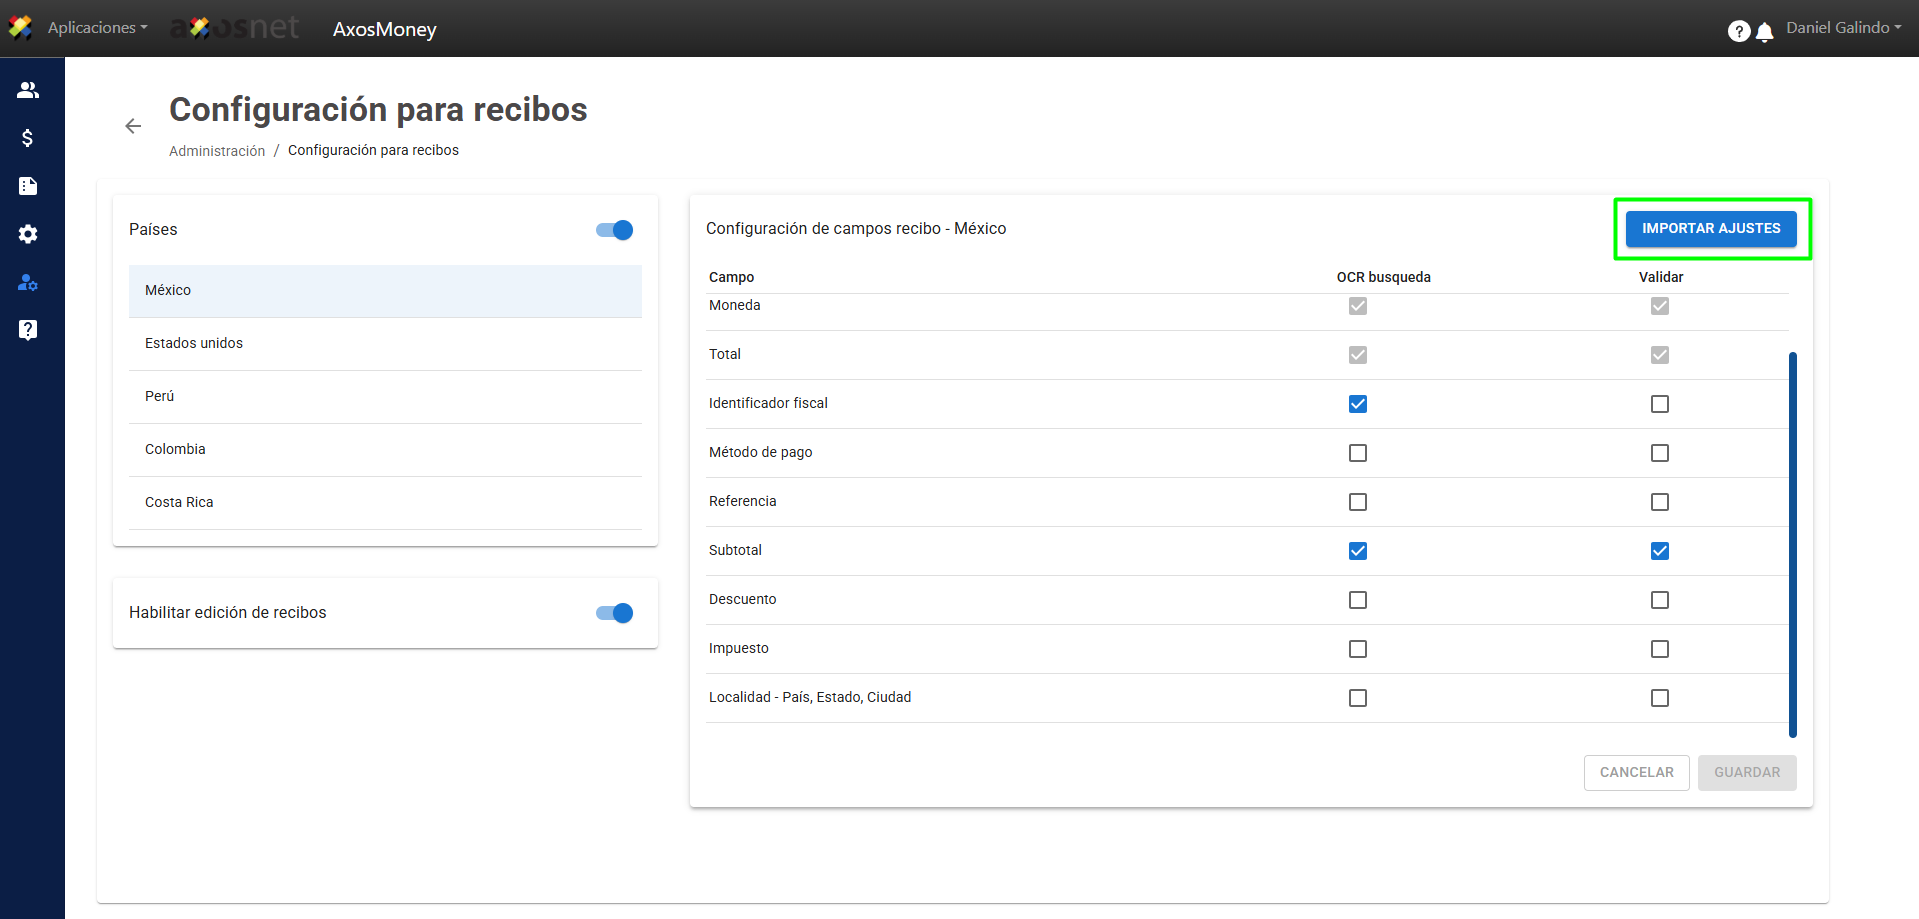1919x919 pixels.
Task: Open the Daniel Galindo user dropdown
Action: tap(1843, 28)
